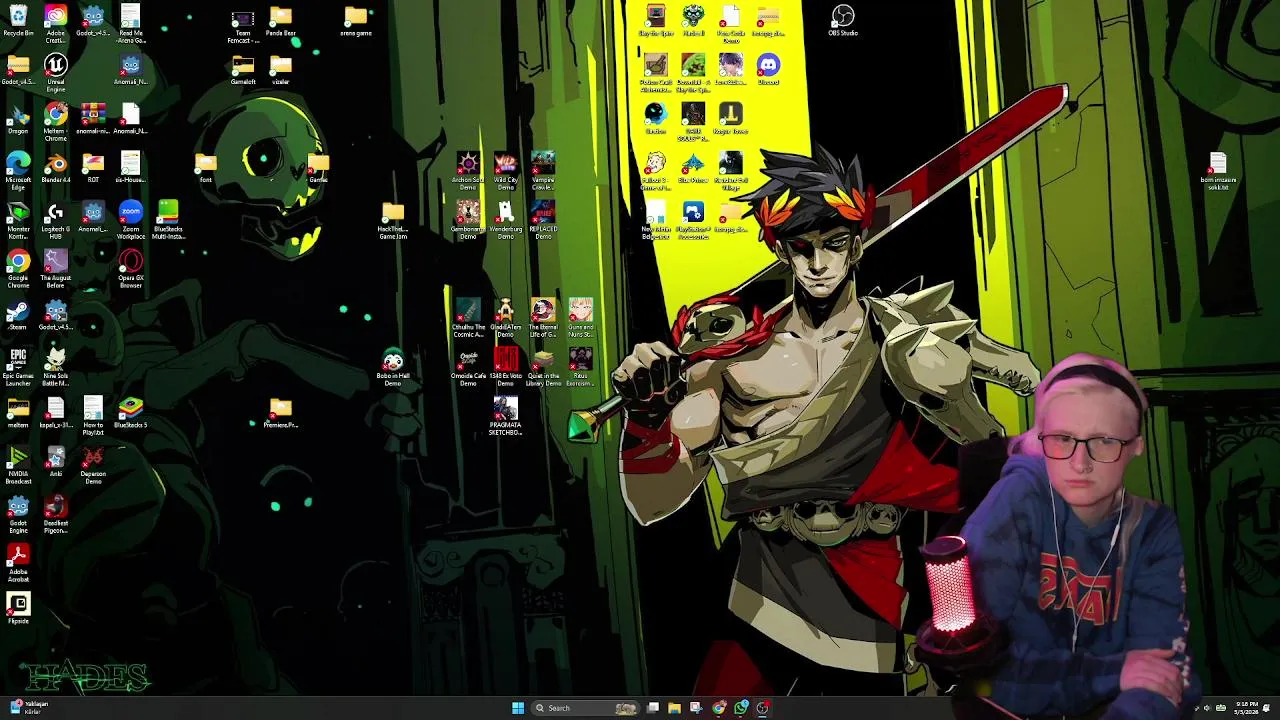The height and width of the screenshot is (720, 1280).
Task: Open Zoom Workplace desktop icon
Action: [x=130, y=220]
